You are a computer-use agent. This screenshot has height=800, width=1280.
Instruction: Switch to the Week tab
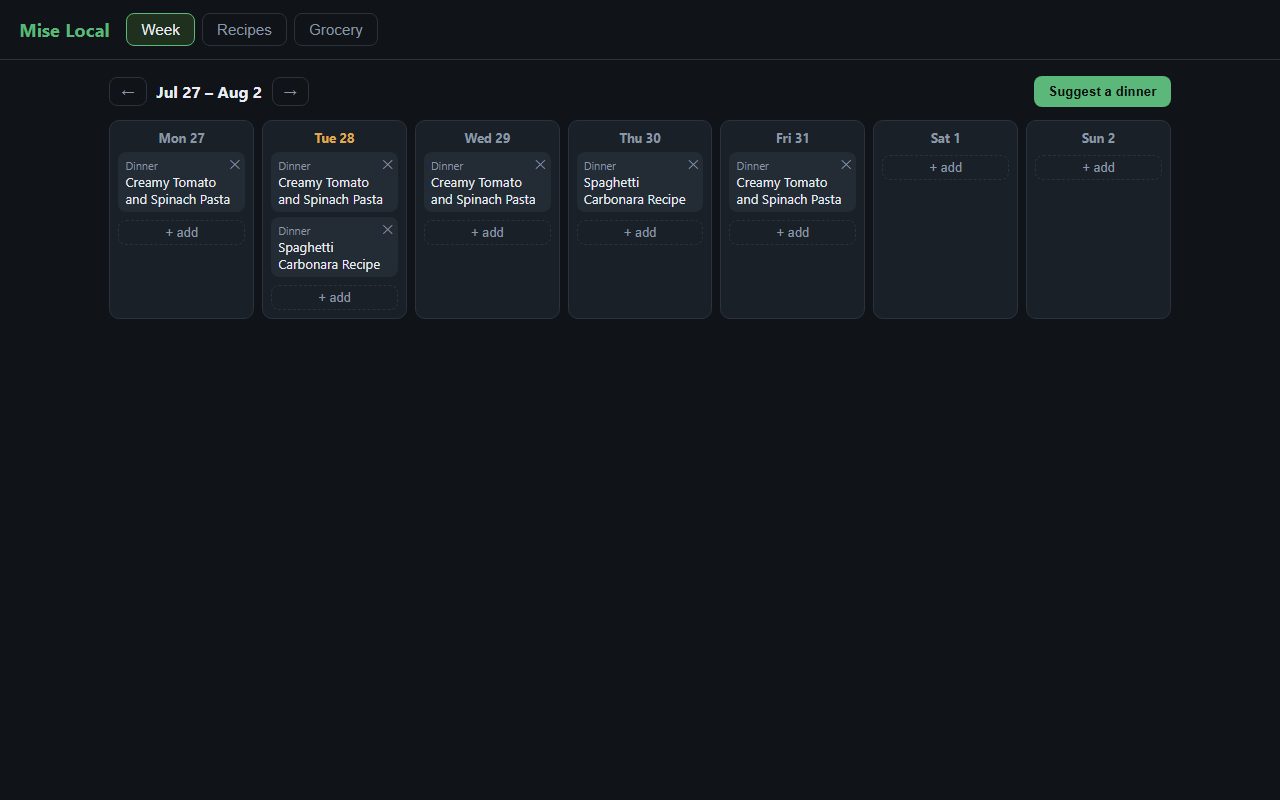pos(160,30)
